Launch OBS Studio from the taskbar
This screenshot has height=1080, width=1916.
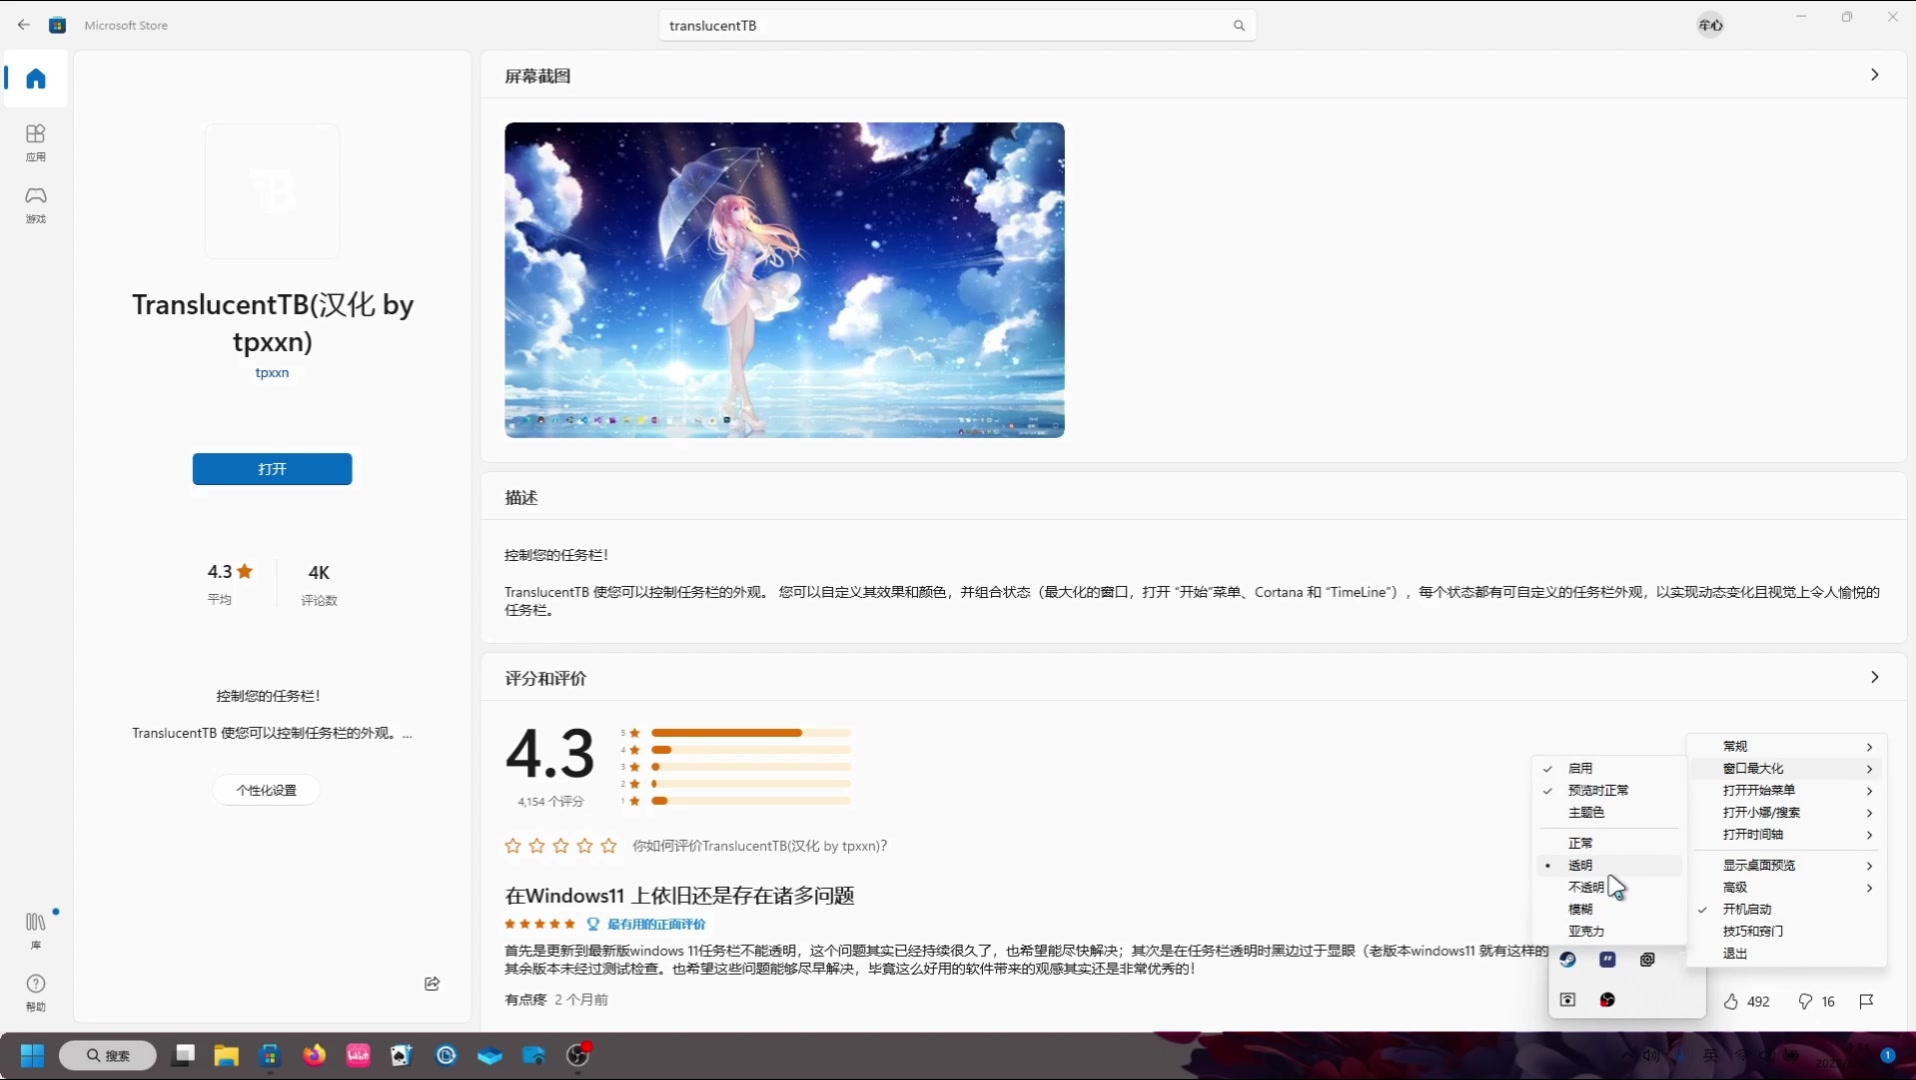(x=577, y=1055)
